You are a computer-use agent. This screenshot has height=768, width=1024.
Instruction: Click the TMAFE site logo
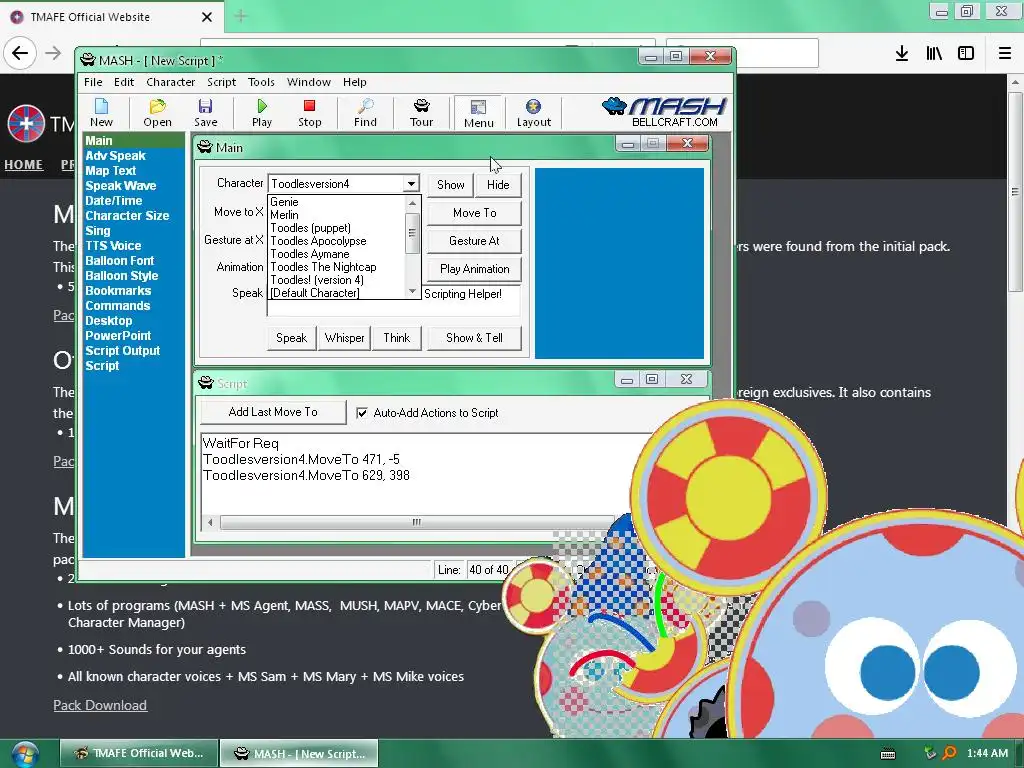click(25, 123)
